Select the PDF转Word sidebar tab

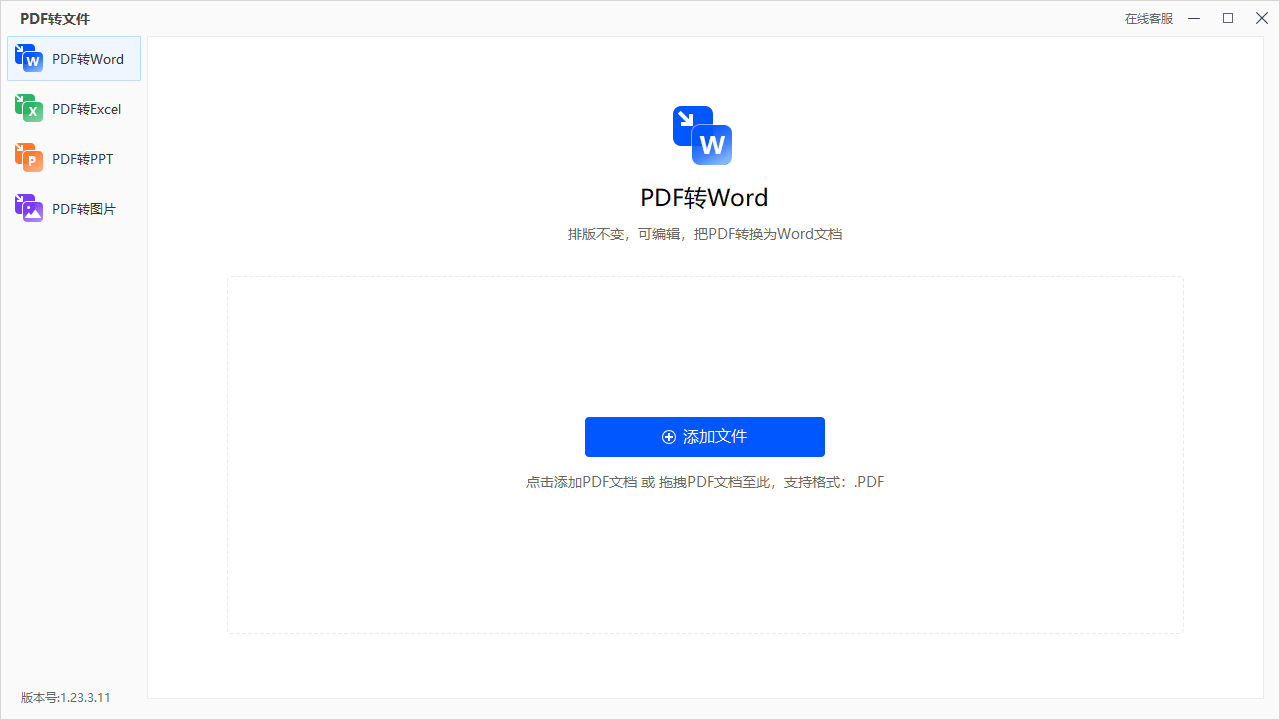[74, 59]
